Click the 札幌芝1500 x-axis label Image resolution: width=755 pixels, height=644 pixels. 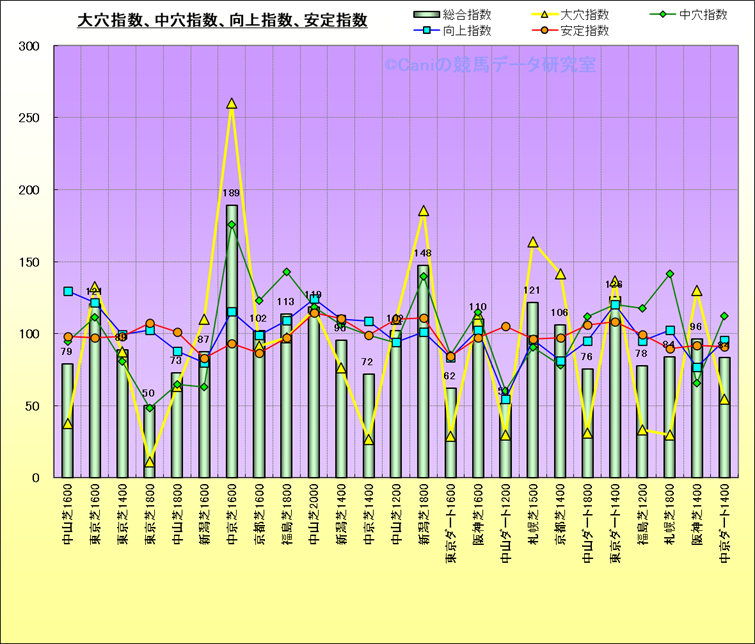click(x=533, y=525)
